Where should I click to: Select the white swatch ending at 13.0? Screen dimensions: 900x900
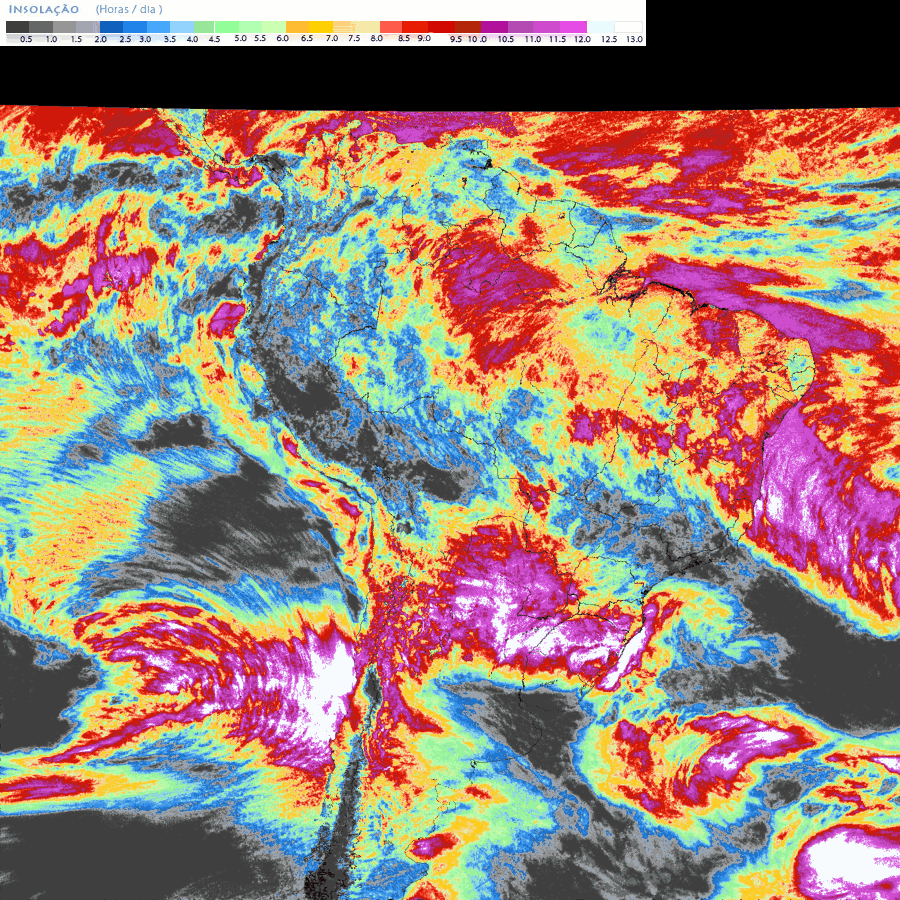point(628,27)
